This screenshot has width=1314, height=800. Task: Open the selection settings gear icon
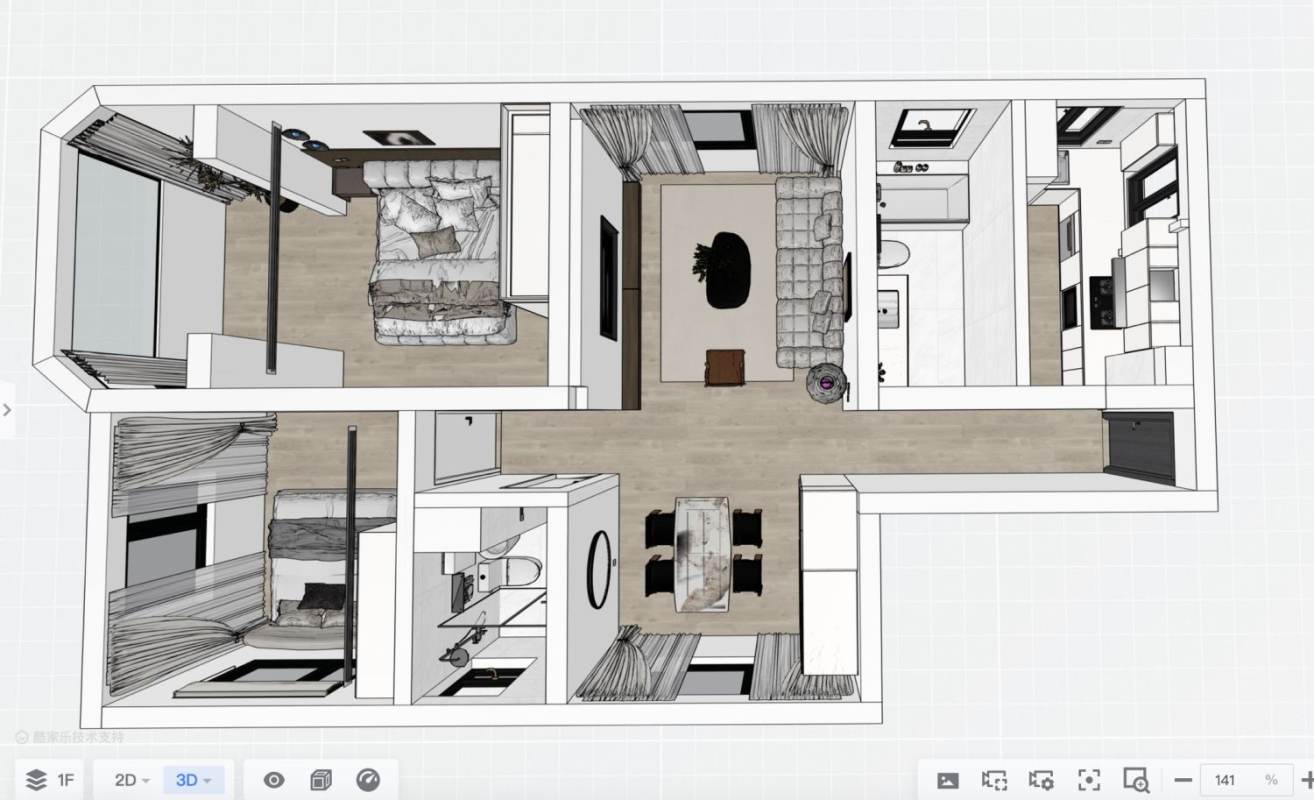pyautogui.click(x=1041, y=780)
